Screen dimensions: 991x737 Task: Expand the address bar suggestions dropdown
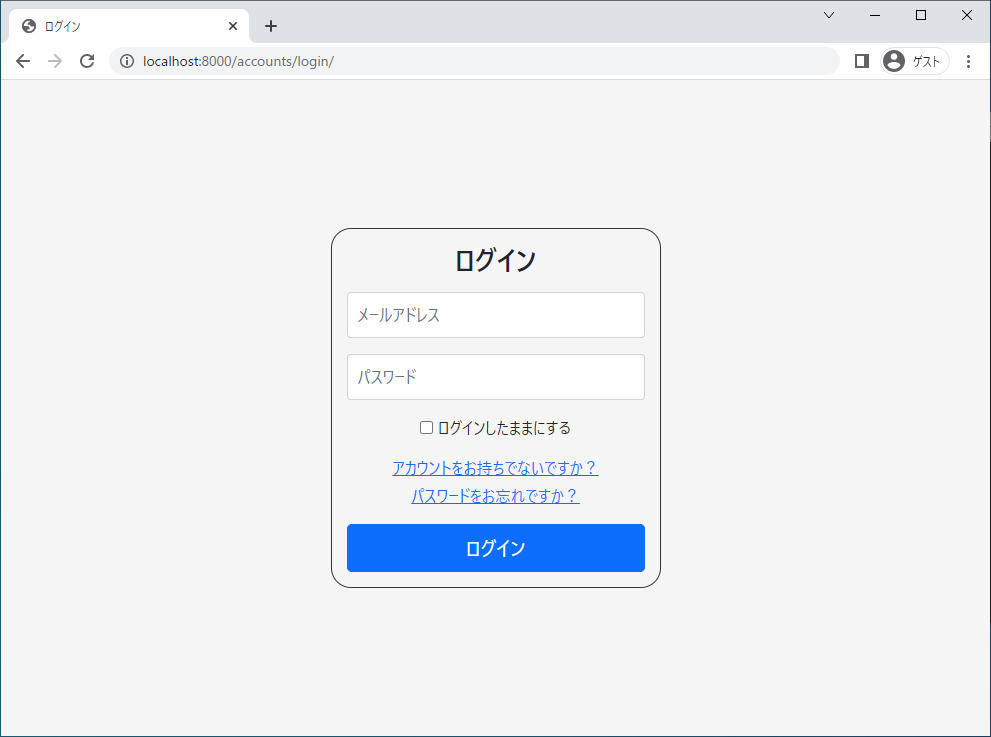tap(828, 15)
